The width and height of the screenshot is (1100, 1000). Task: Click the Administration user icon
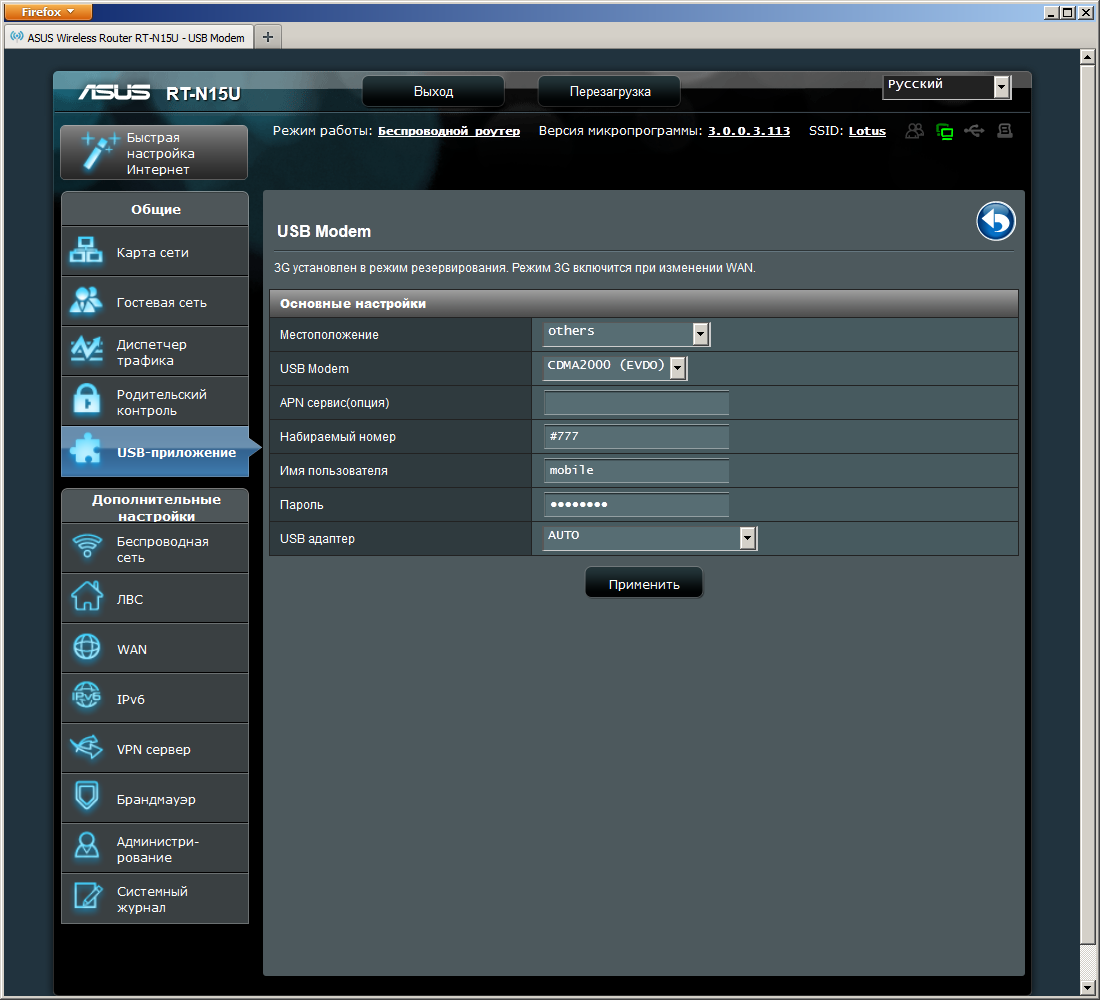(87, 846)
